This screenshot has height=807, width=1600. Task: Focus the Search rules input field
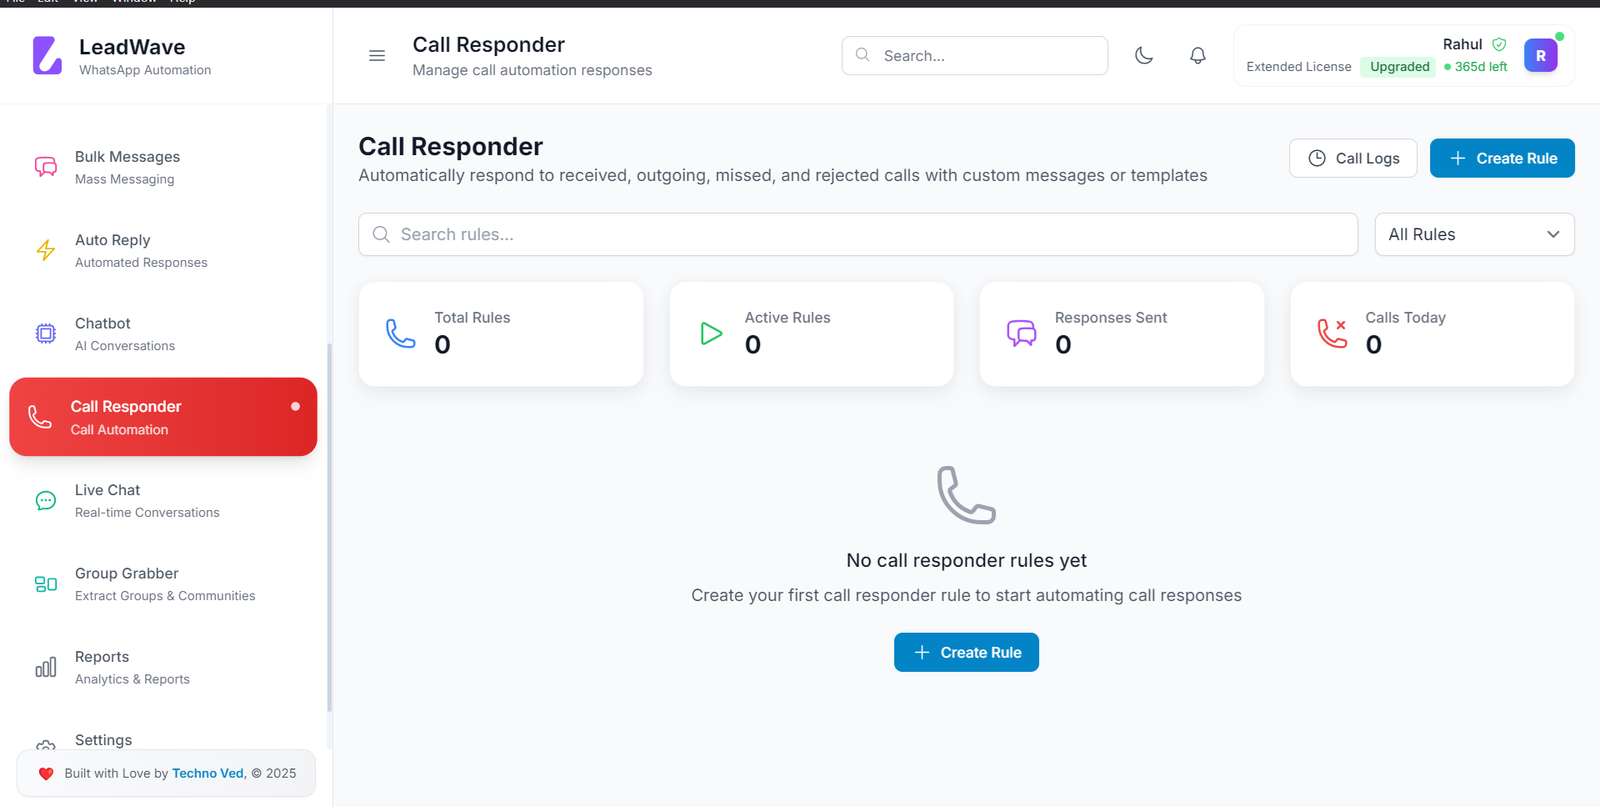pyautogui.click(x=858, y=234)
